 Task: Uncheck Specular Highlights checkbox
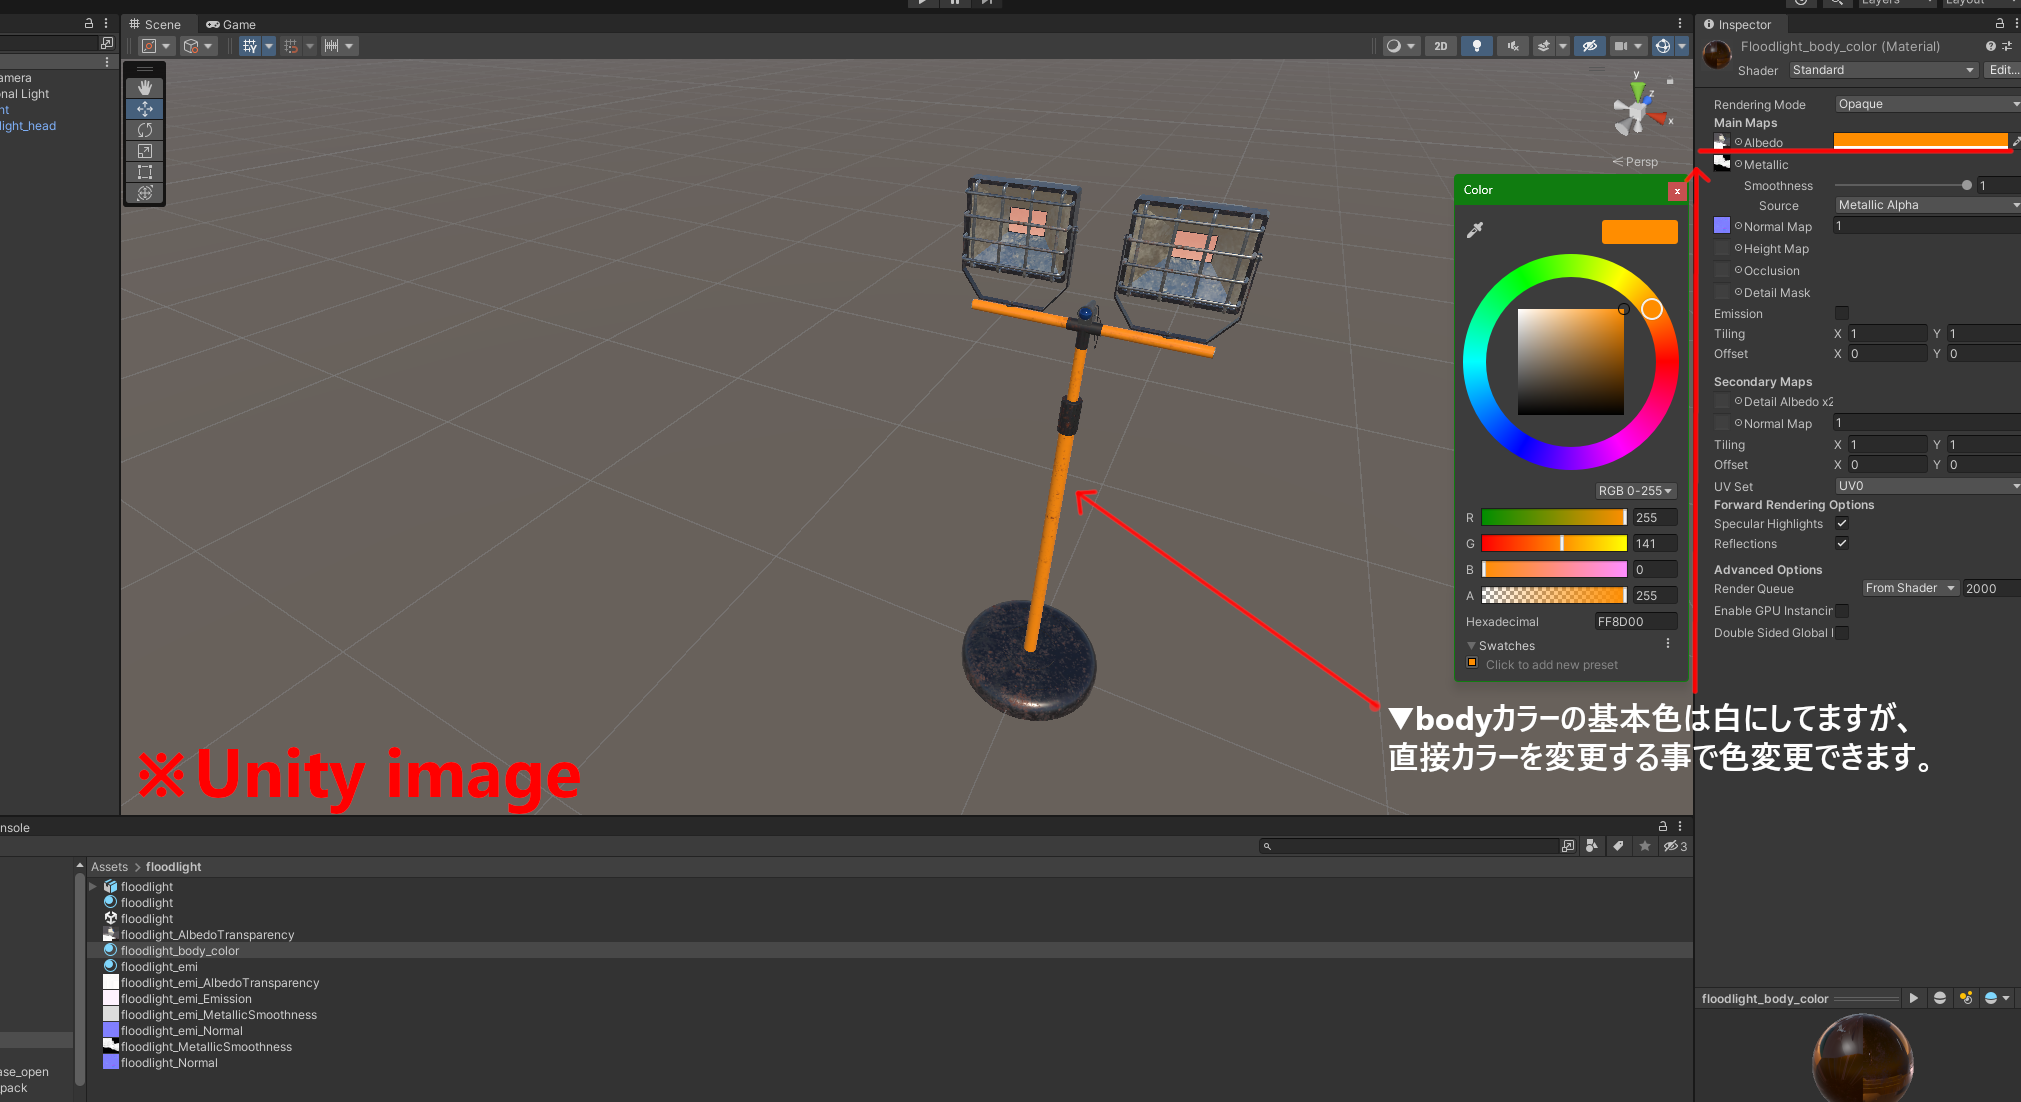[1842, 523]
